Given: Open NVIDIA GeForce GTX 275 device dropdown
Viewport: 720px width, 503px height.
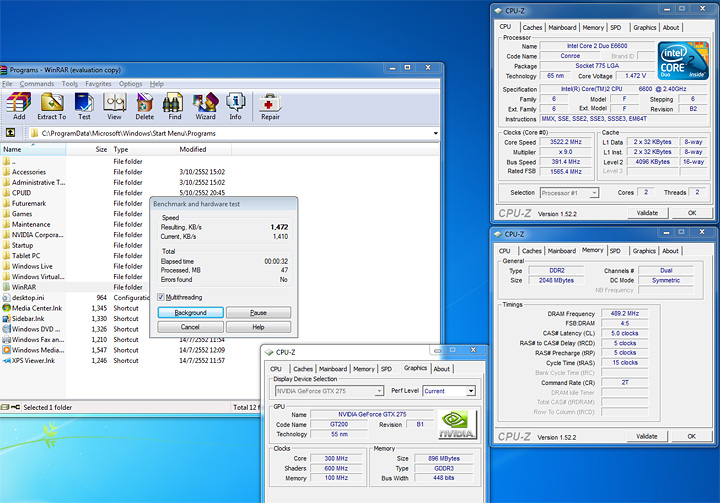Looking at the screenshot, I should click(379, 391).
